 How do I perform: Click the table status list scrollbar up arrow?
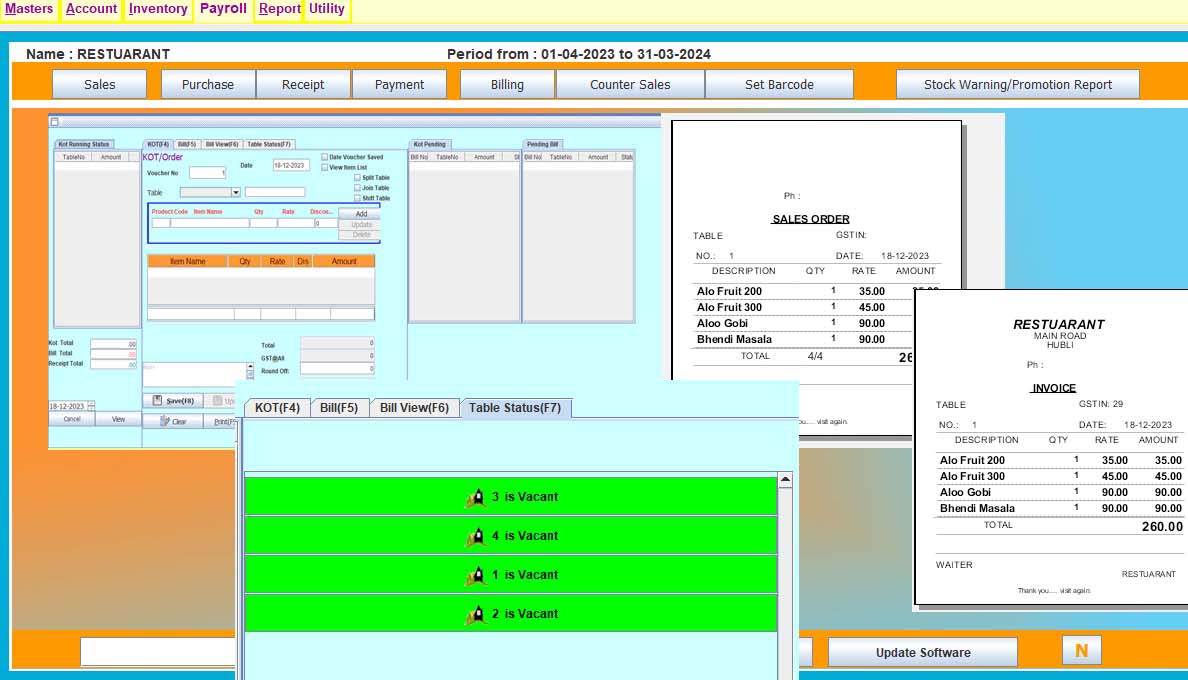785,480
